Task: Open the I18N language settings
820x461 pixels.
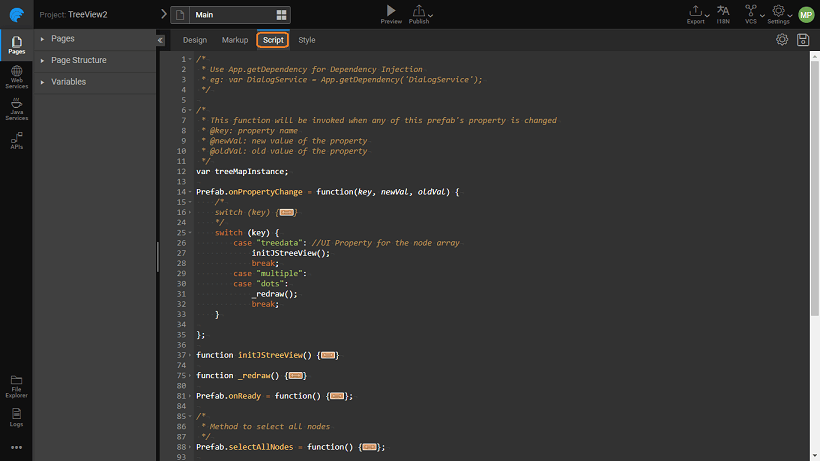Action: [723, 13]
